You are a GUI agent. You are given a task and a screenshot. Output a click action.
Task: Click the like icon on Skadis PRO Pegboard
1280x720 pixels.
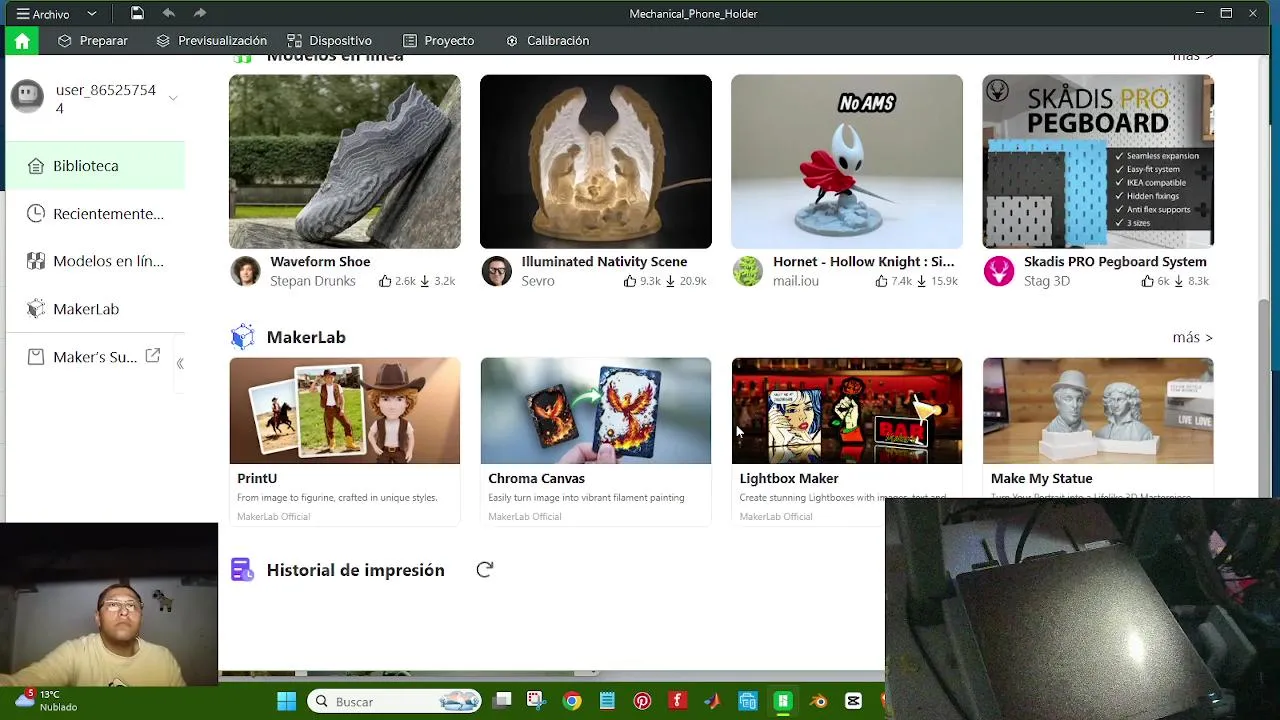[1147, 281]
